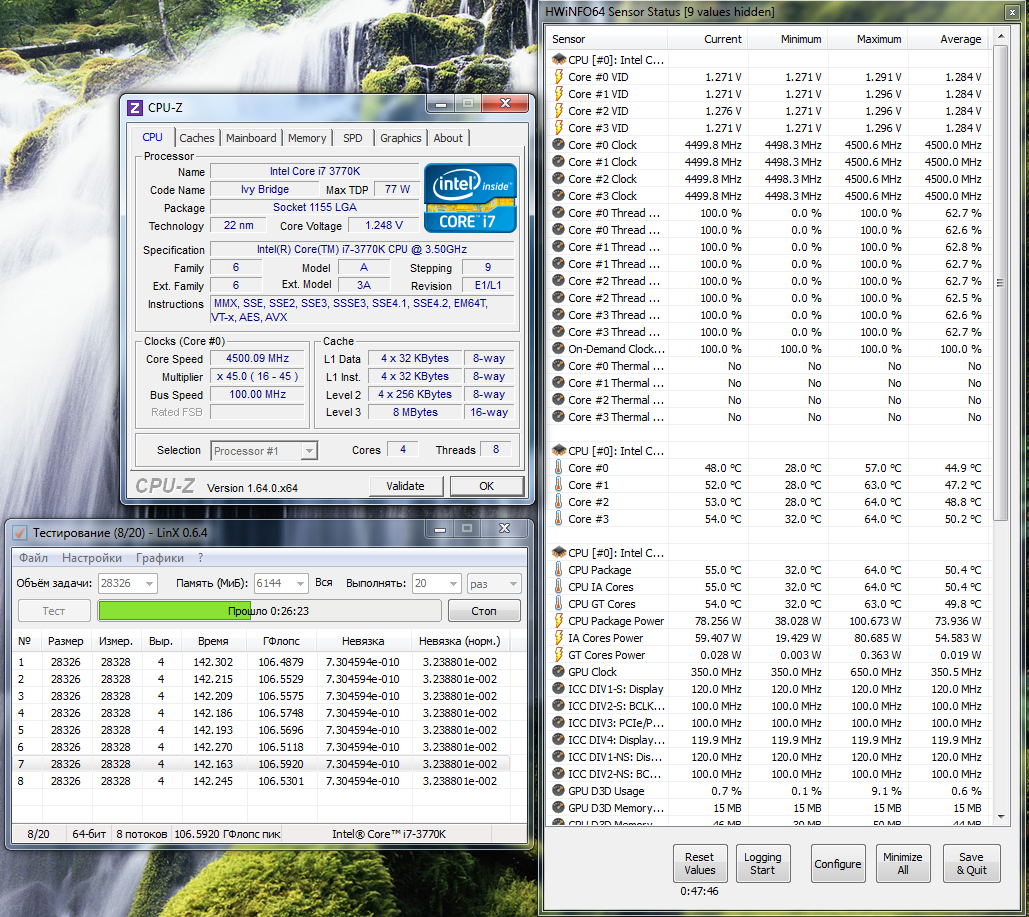Switch to the Caches tab in CPU-Z

tap(196, 138)
